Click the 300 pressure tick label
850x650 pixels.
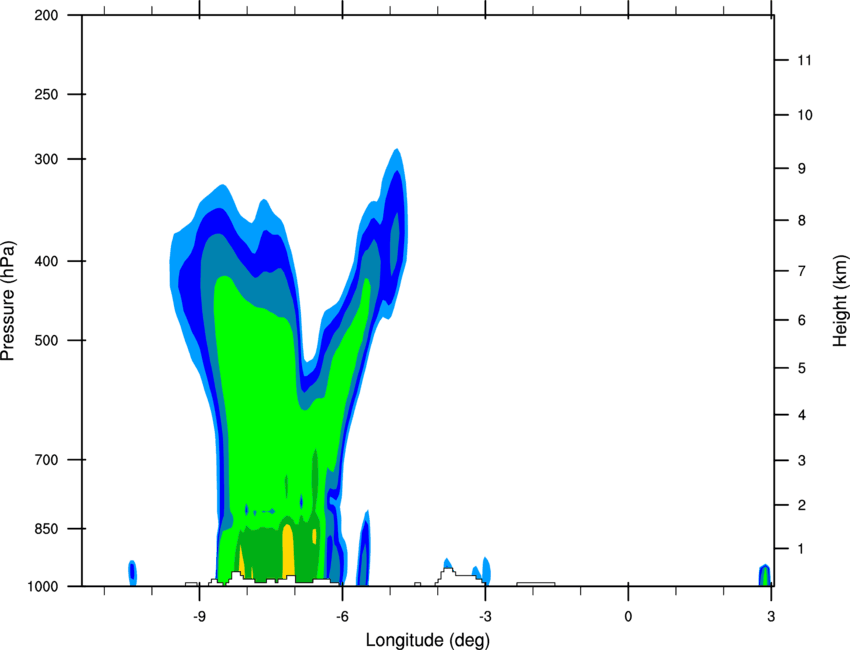tap(46, 159)
